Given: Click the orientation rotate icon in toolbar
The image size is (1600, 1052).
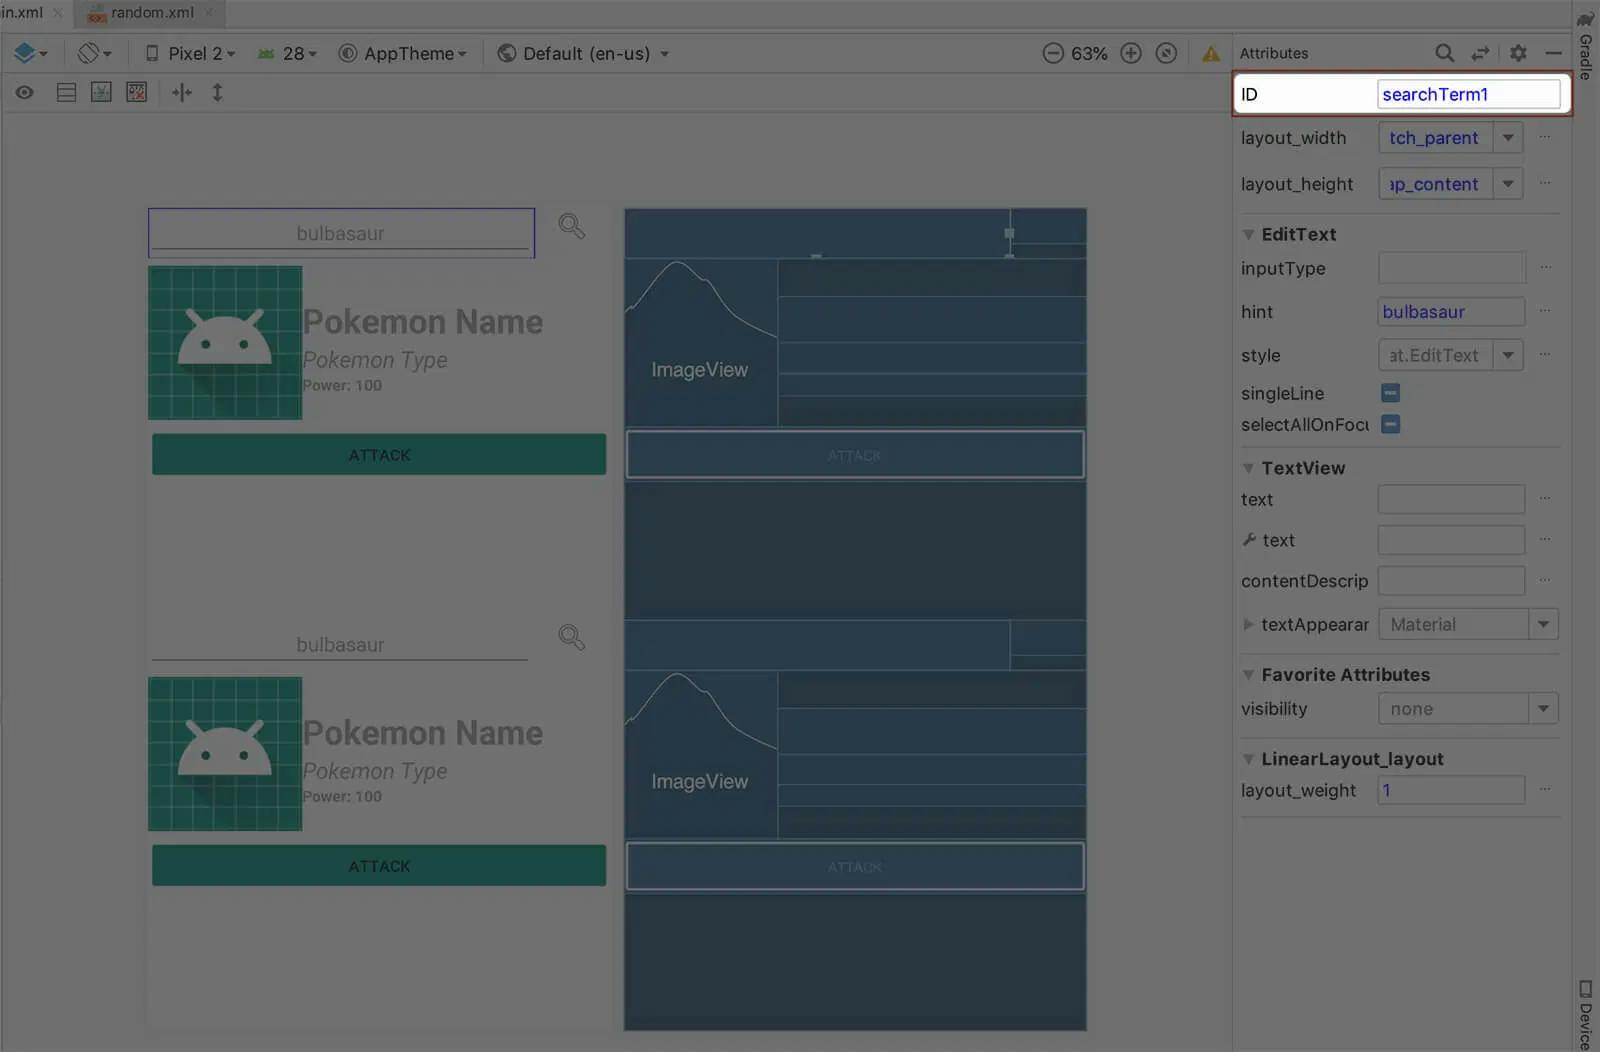Looking at the screenshot, I should point(94,53).
